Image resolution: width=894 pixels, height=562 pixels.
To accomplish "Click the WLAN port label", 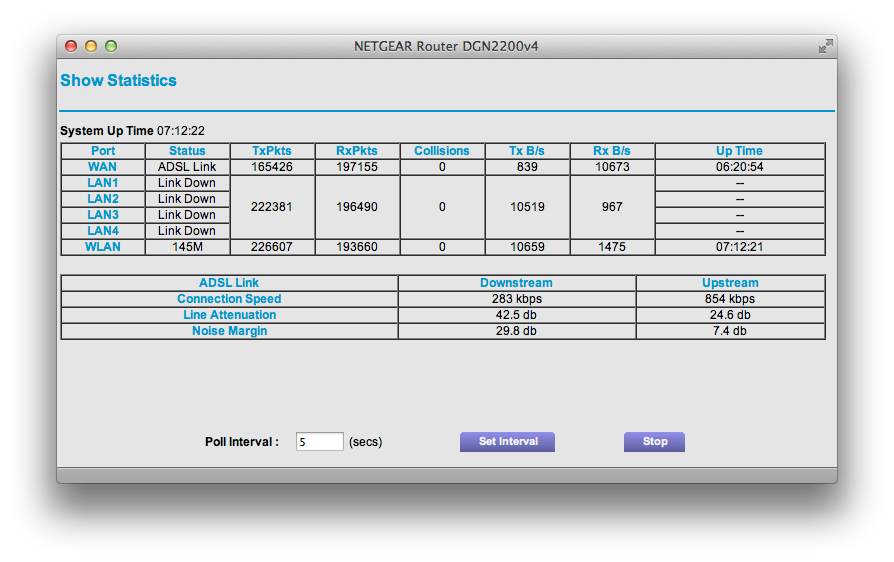I will tap(103, 247).
